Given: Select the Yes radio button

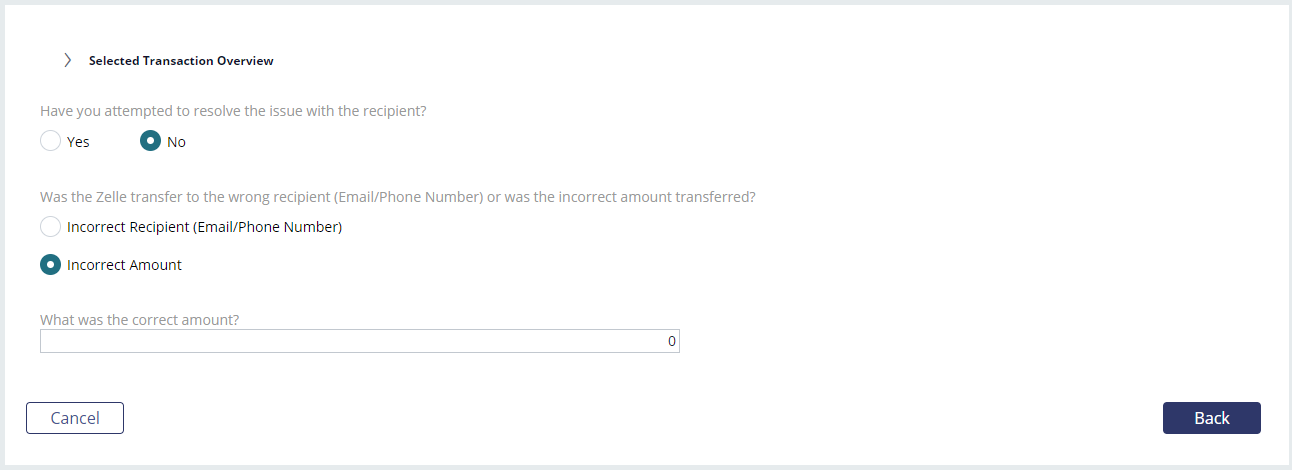Looking at the screenshot, I should [x=50, y=141].
